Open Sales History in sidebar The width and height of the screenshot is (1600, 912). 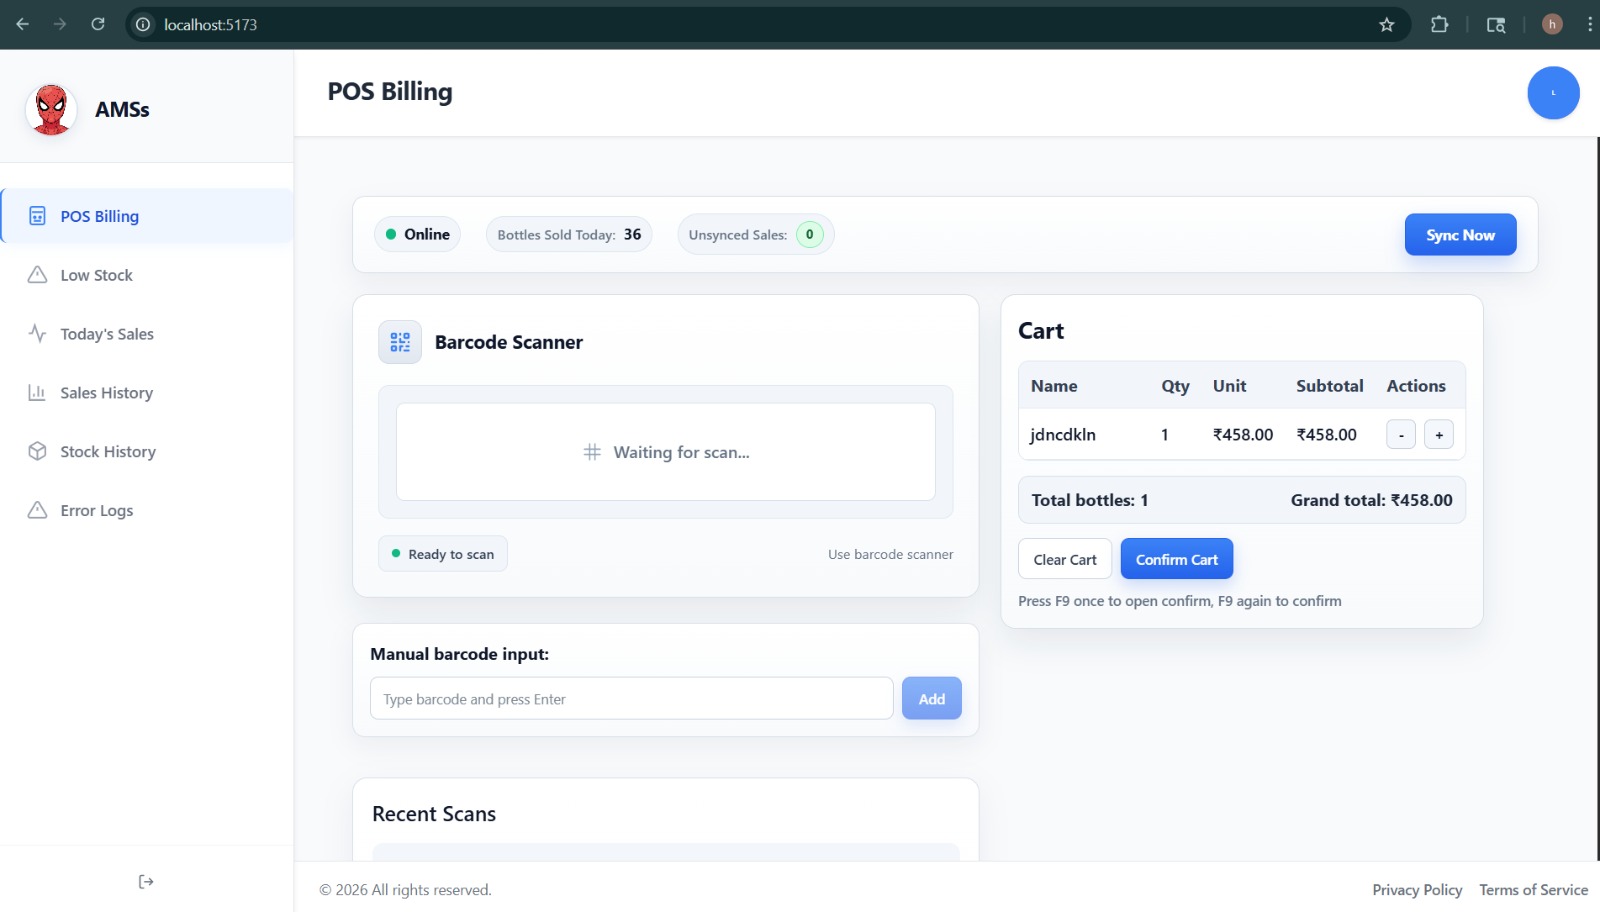pos(106,393)
